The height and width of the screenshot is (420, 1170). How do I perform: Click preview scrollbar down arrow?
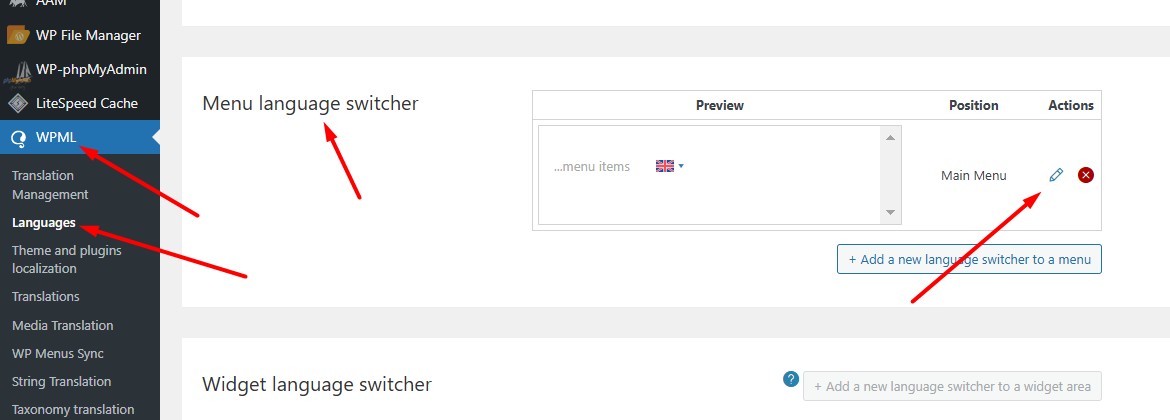coord(889,213)
